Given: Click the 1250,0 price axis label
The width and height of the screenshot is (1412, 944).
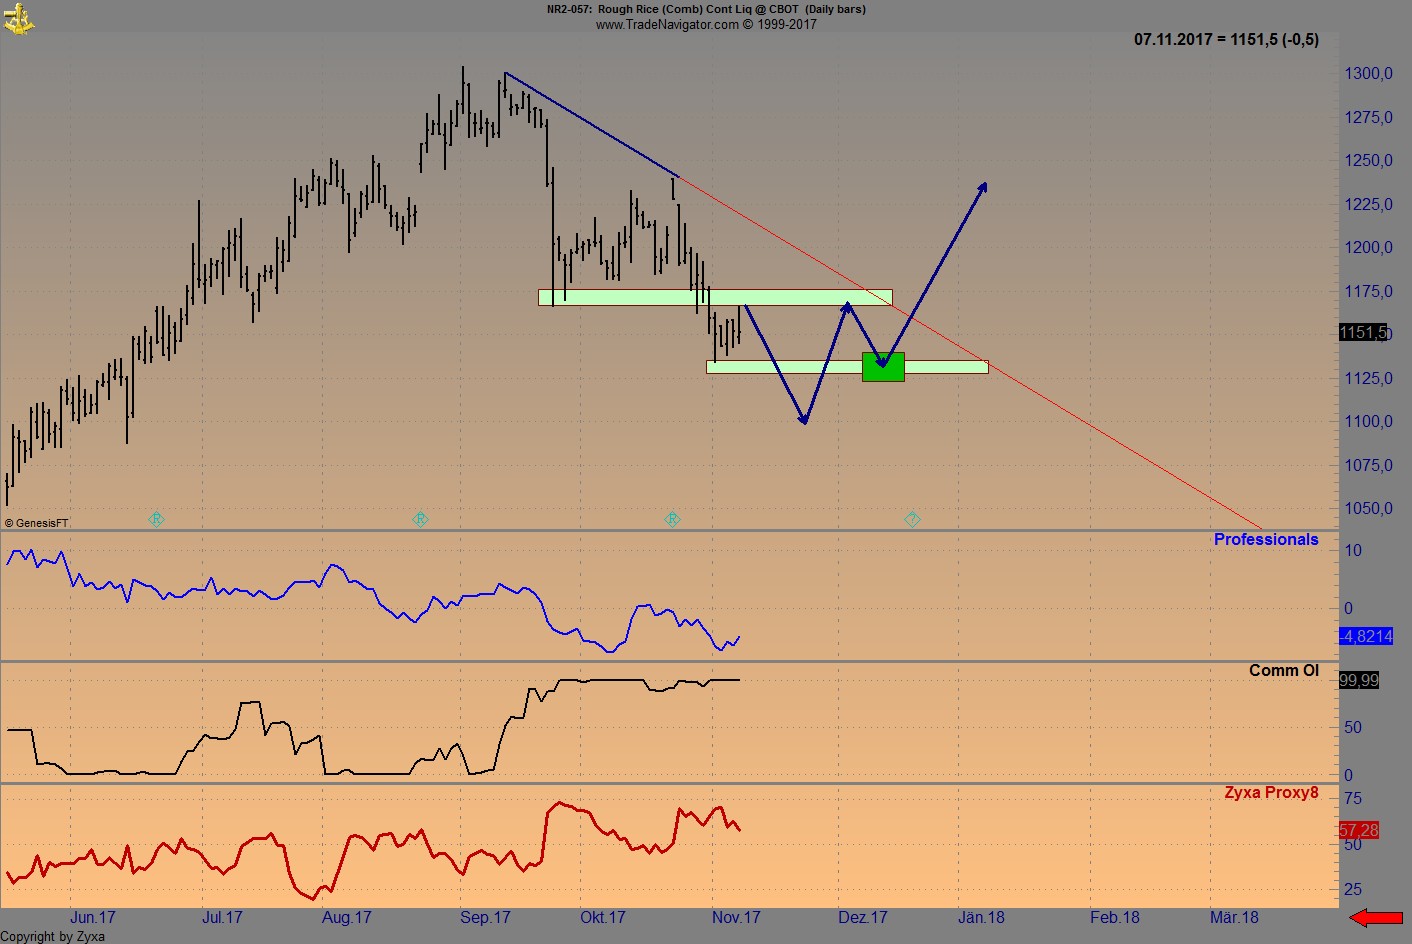Looking at the screenshot, I should 1368,160.
